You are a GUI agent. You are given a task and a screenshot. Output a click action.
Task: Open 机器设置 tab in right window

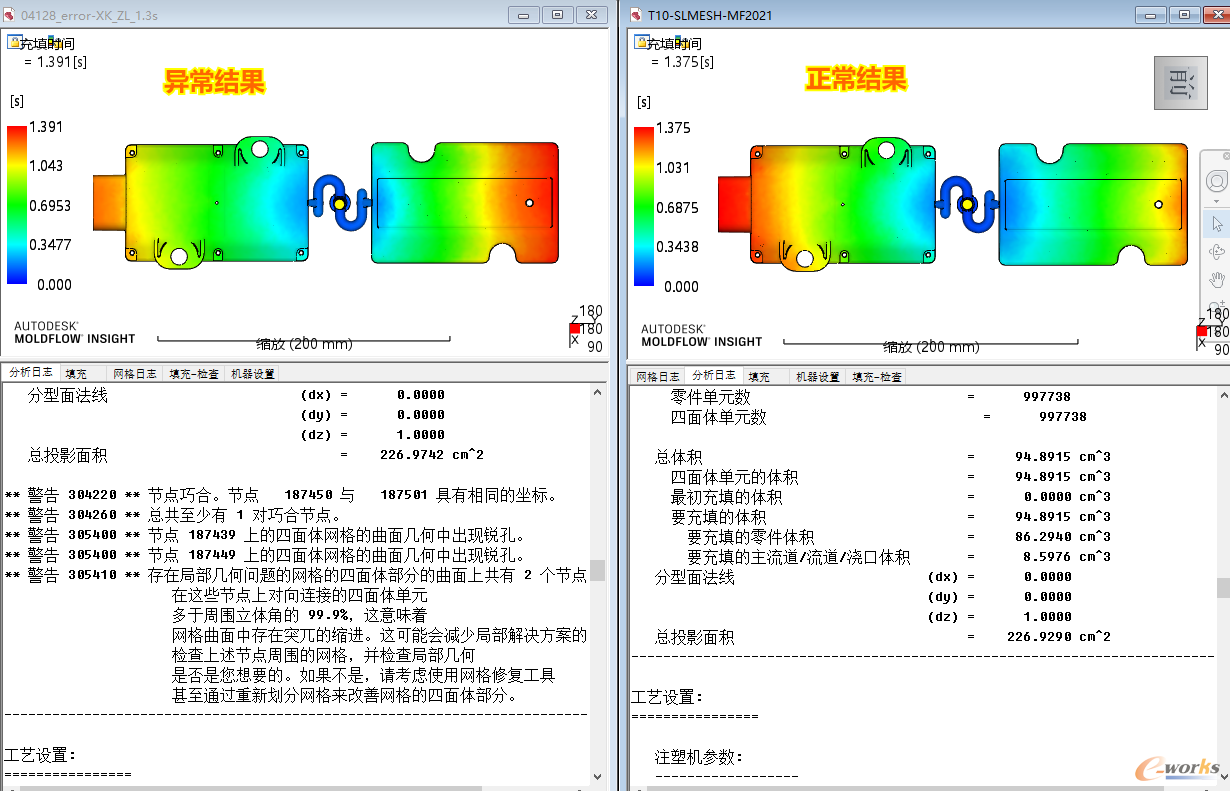click(818, 376)
